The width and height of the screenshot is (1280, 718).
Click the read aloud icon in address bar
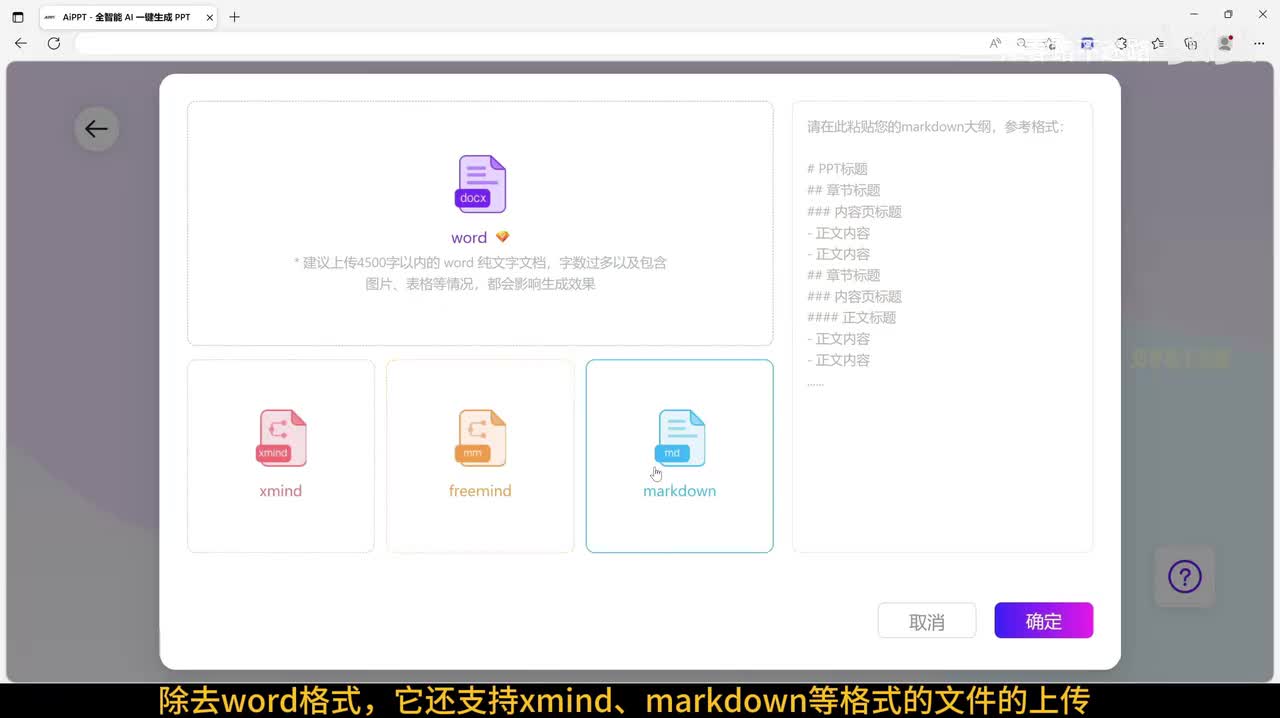995,43
